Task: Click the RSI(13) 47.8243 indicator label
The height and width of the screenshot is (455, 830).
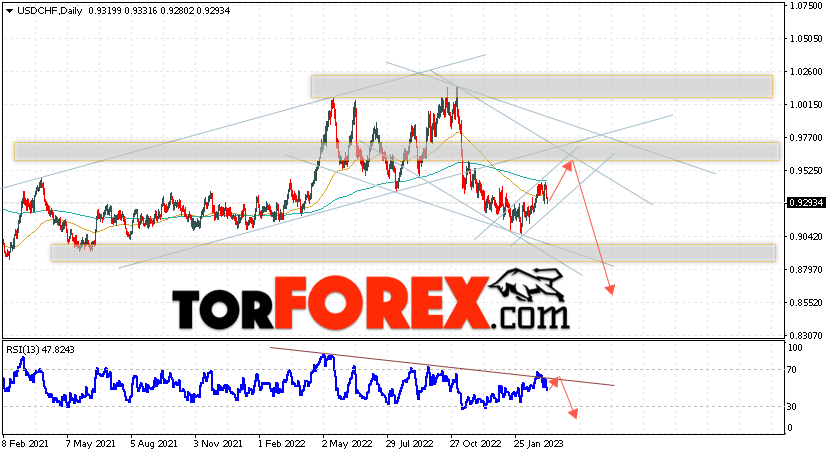Action: (40, 350)
